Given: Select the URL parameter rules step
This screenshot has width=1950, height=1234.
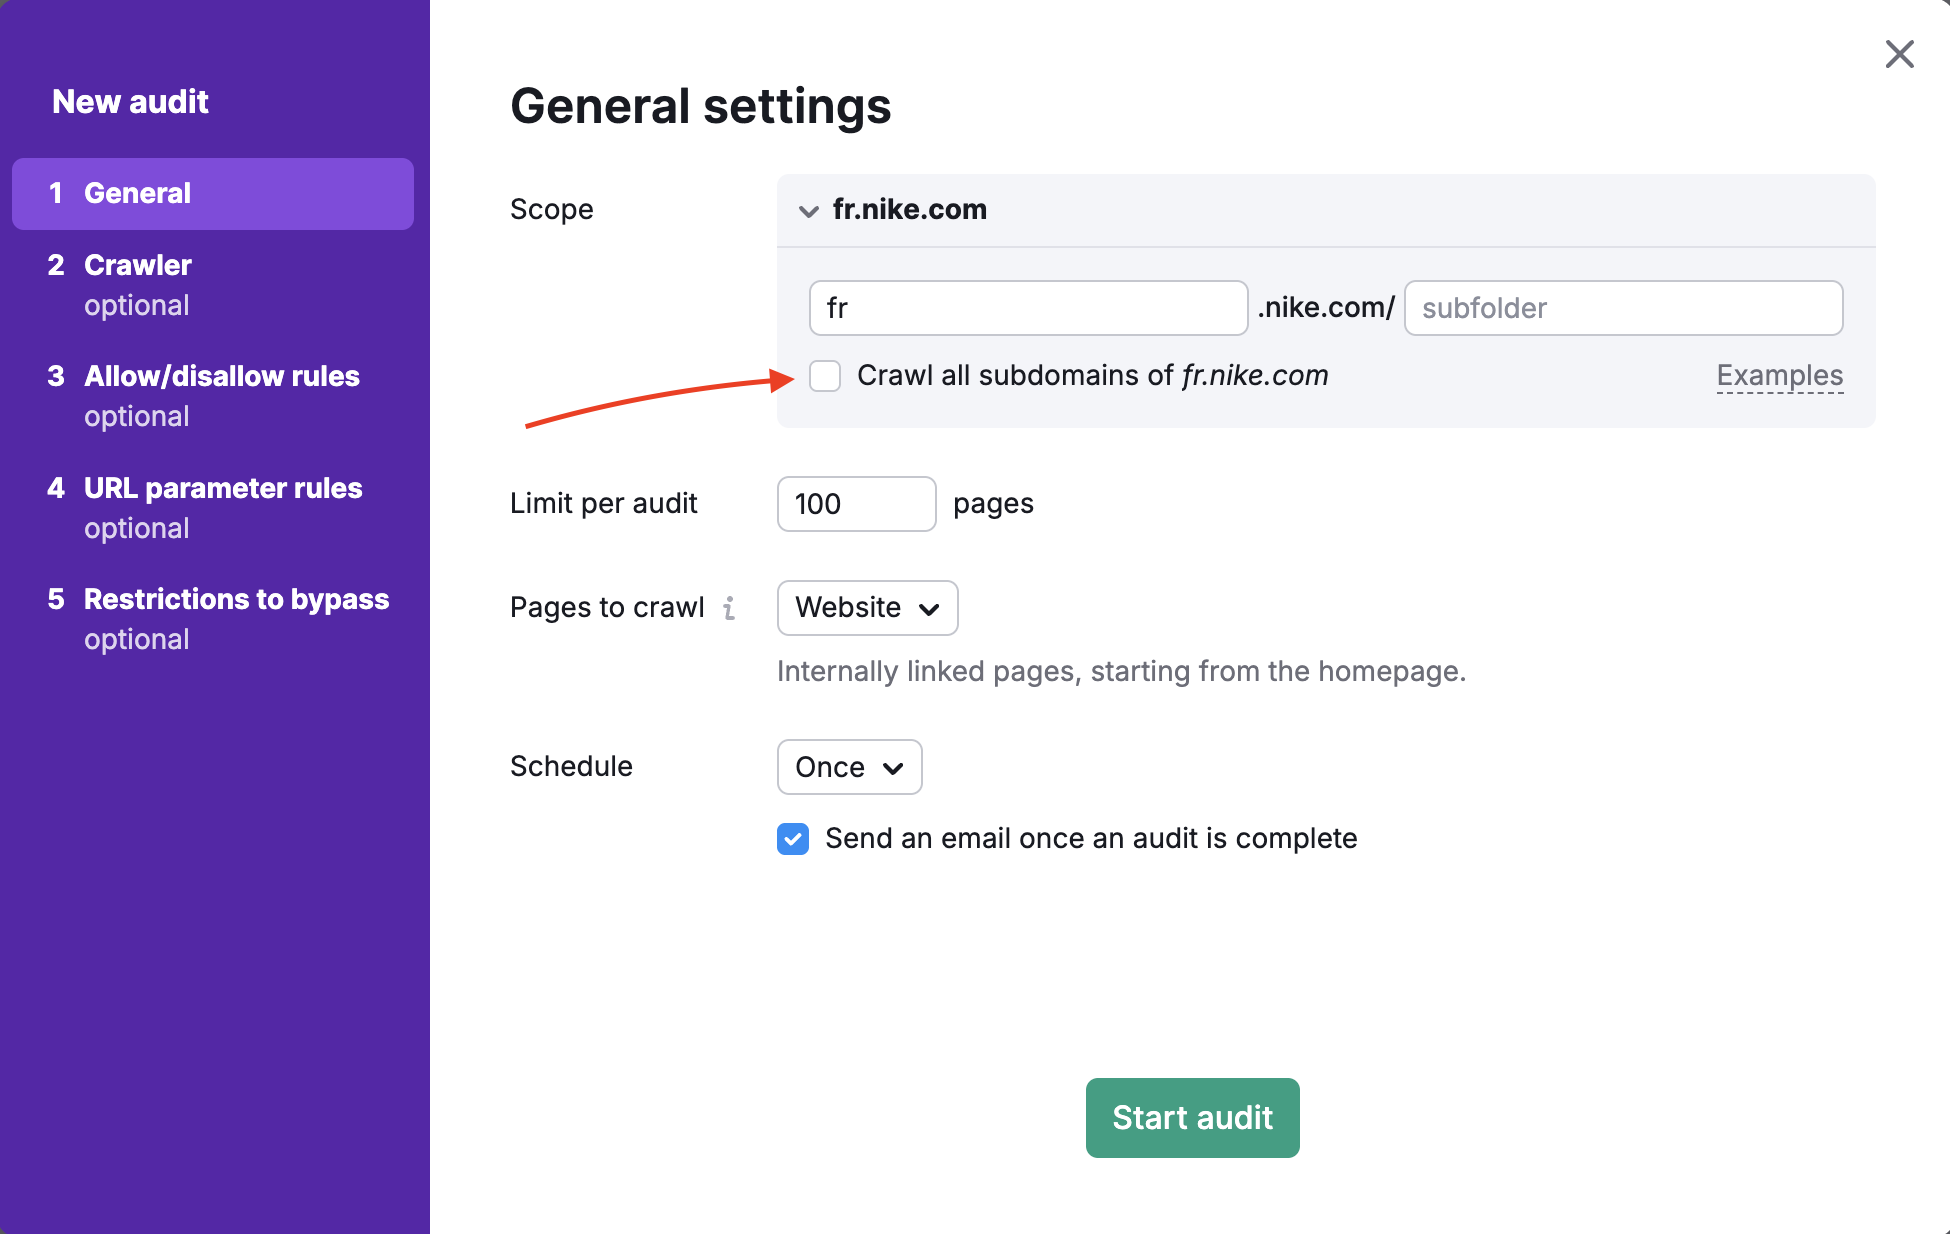Looking at the screenshot, I should [x=222, y=488].
